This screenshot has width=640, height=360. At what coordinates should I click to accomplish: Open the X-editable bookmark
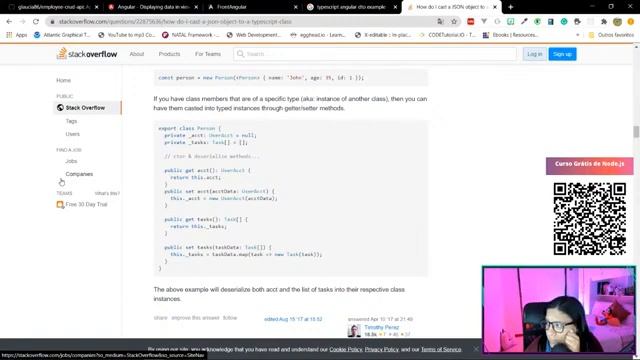click(383, 35)
